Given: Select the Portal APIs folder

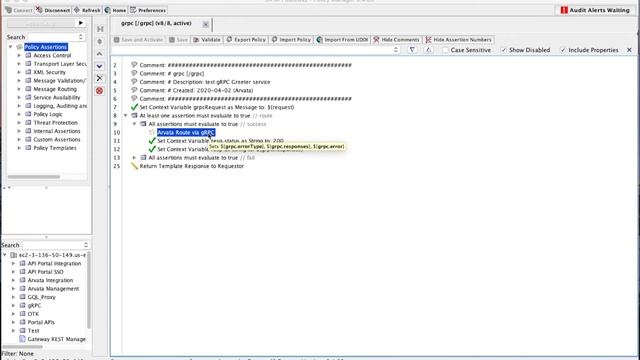Looking at the screenshot, I should (x=41, y=322).
